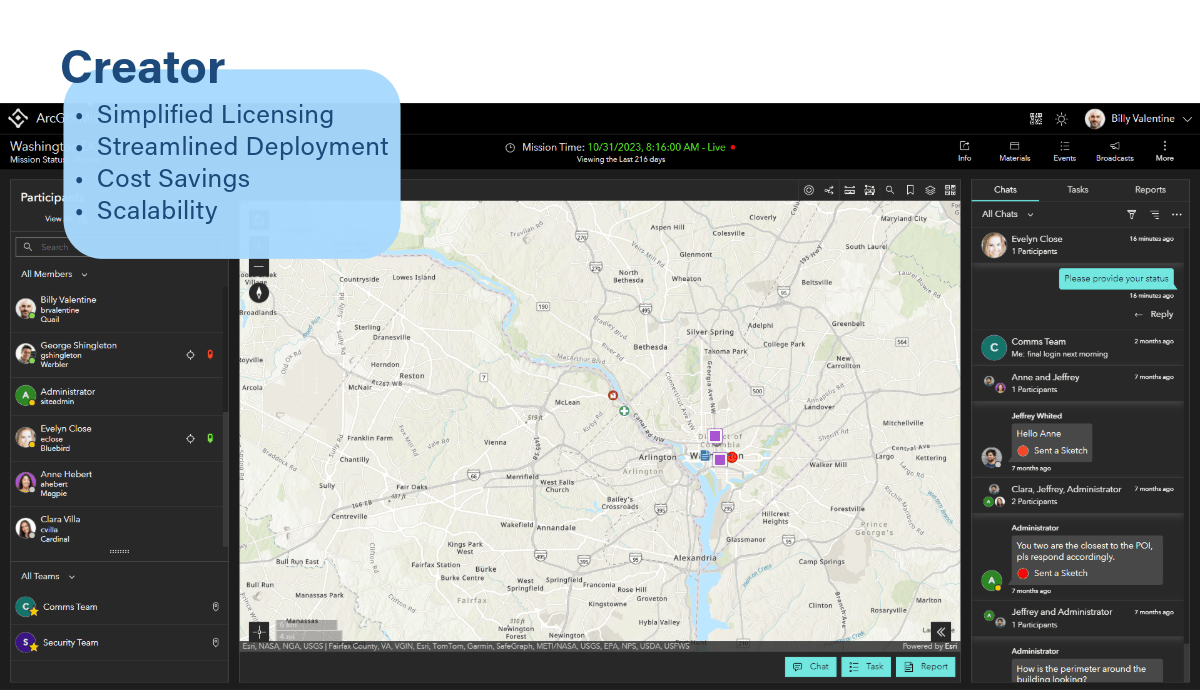Select the Measure tool on the map toolbar
The width and height of the screenshot is (1200, 700).
[x=849, y=189]
